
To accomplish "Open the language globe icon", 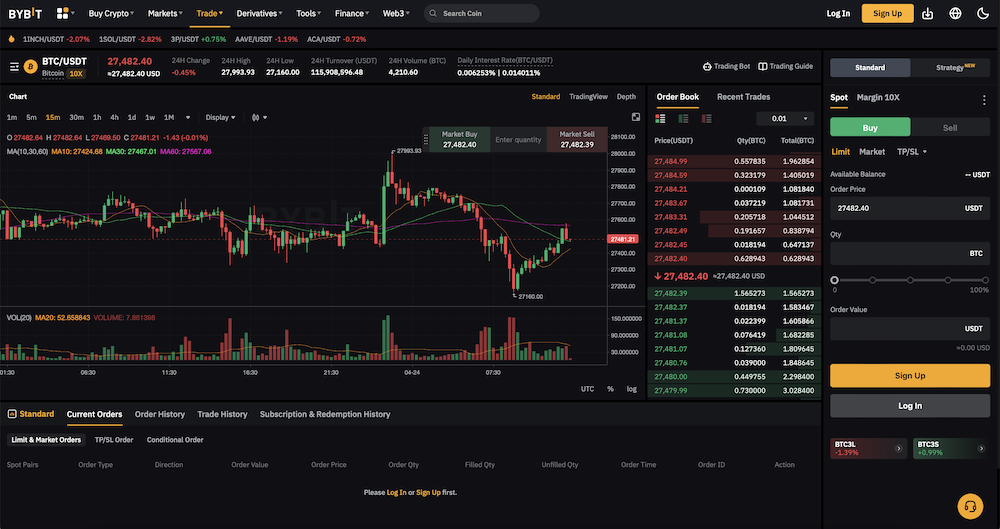I will [x=955, y=14].
